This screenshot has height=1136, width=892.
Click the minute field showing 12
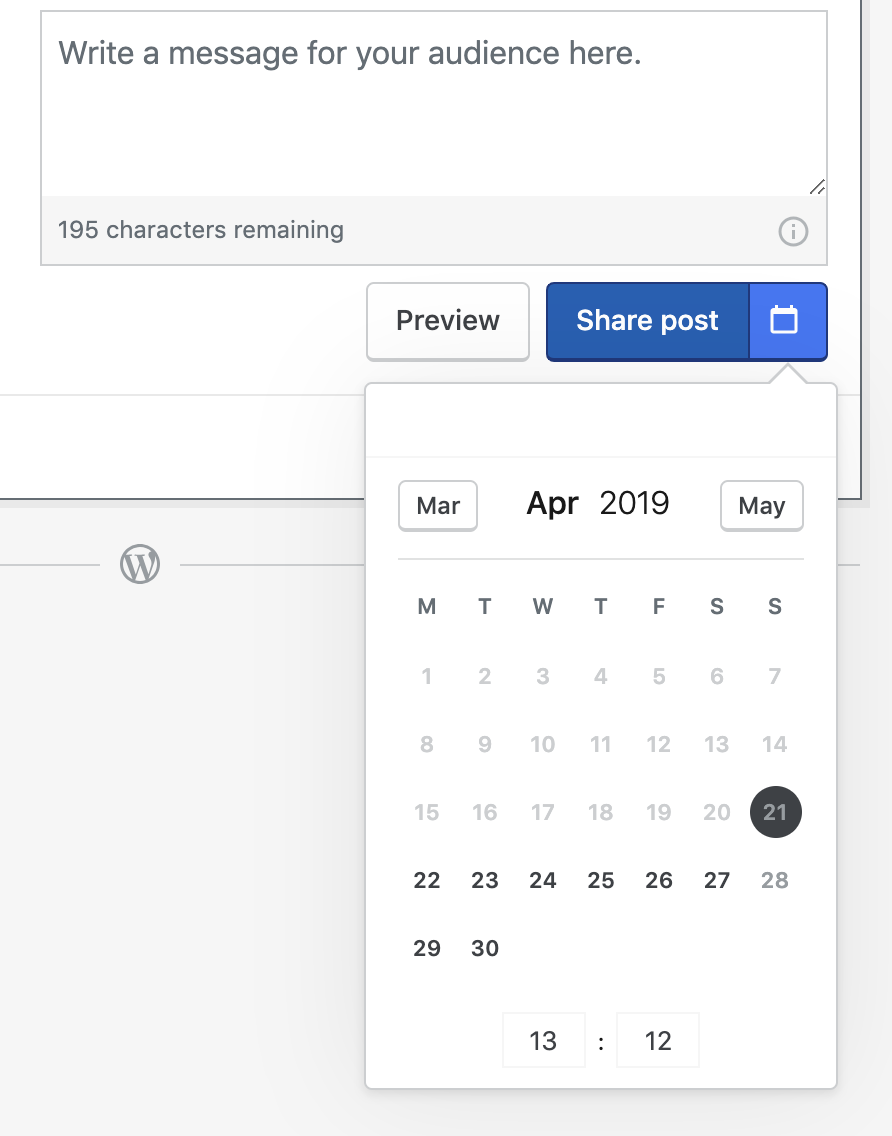pyautogui.click(x=657, y=1040)
